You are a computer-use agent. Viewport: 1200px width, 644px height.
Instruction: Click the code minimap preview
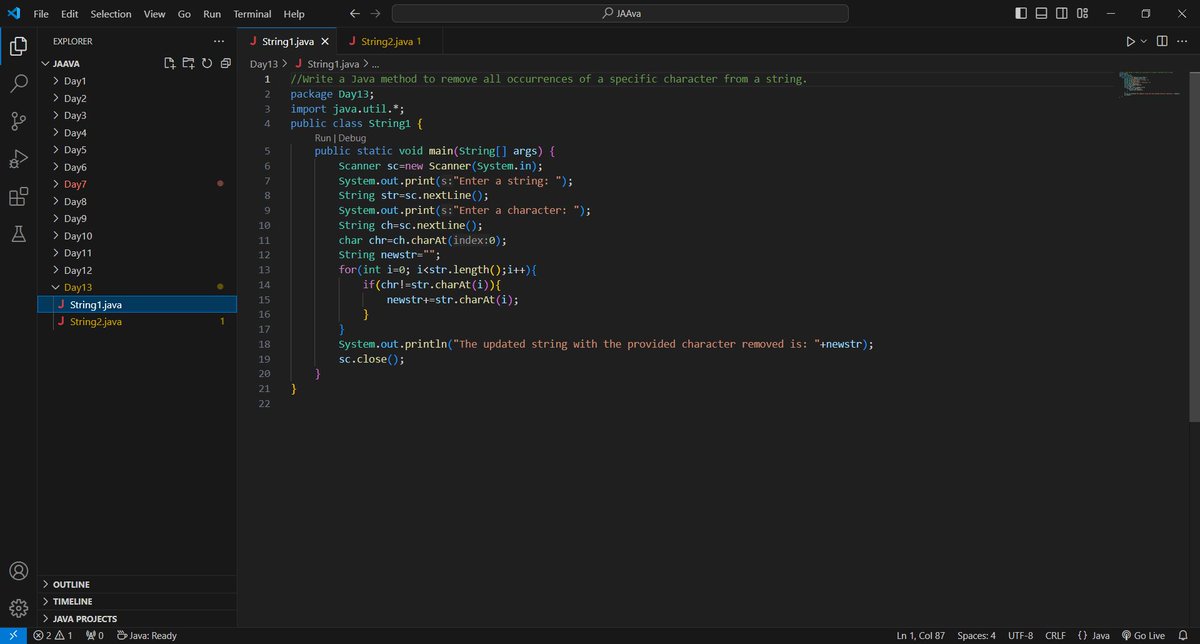(1149, 84)
